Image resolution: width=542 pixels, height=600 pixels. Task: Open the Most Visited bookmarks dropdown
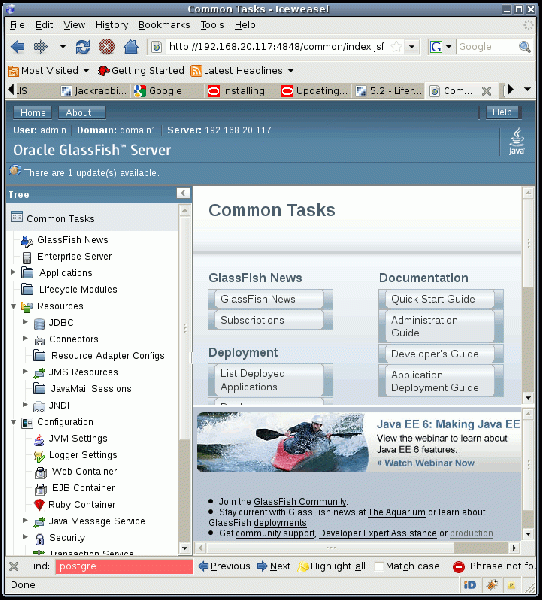pyautogui.click(x=87, y=70)
